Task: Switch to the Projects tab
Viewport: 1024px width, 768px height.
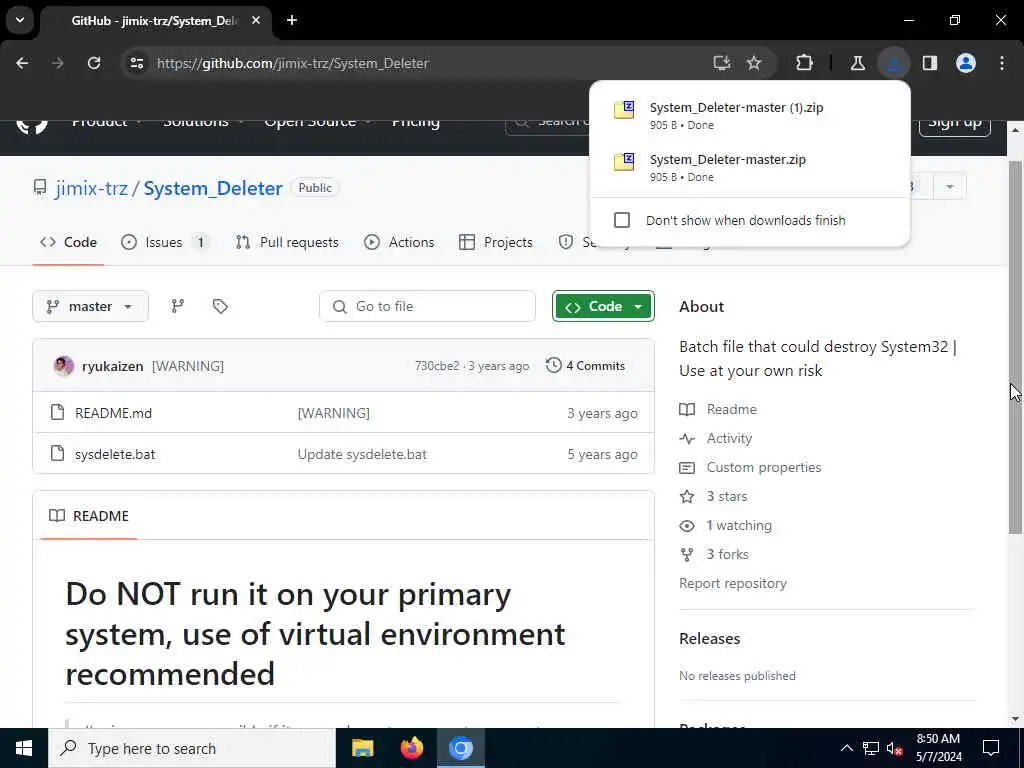Action: pos(496,242)
